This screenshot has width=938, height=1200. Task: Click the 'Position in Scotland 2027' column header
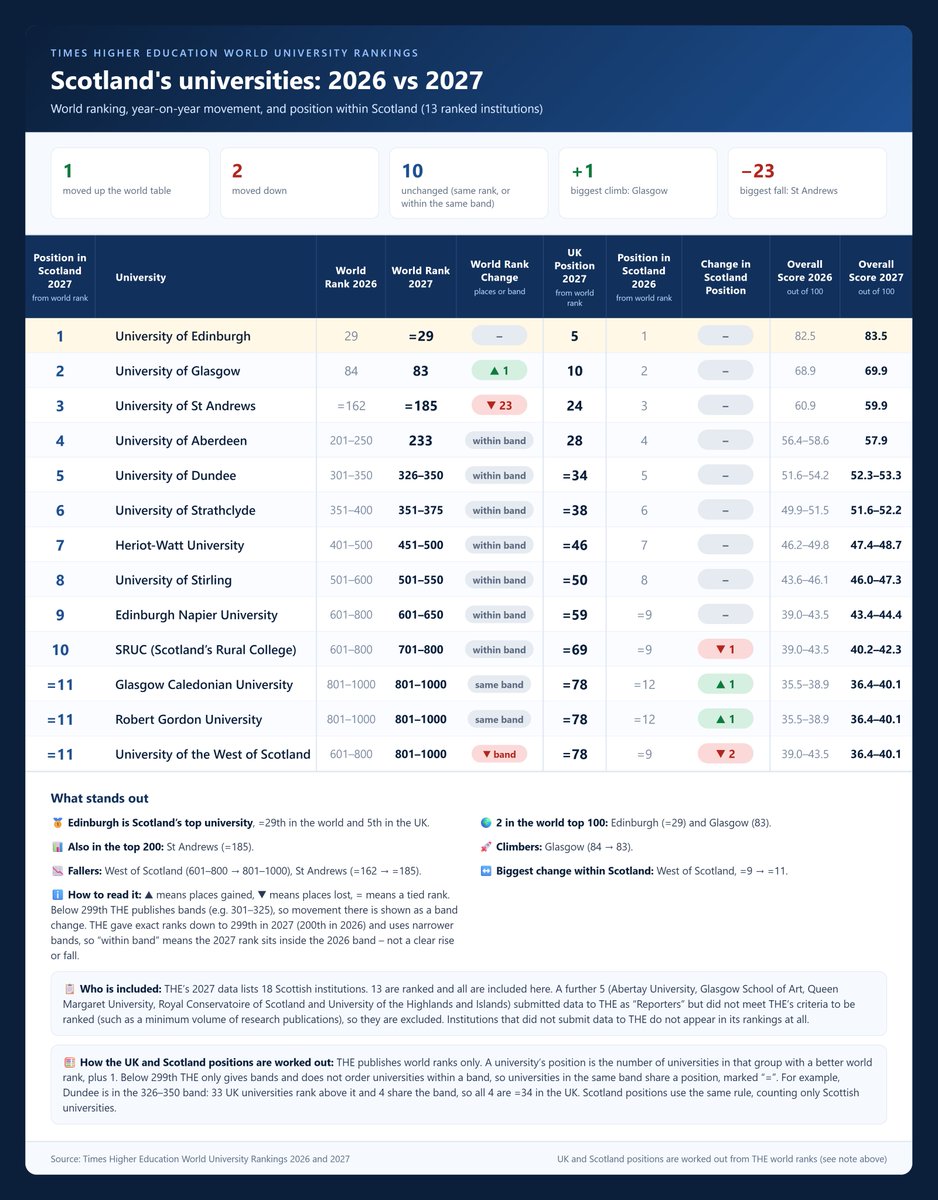(x=60, y=277)
